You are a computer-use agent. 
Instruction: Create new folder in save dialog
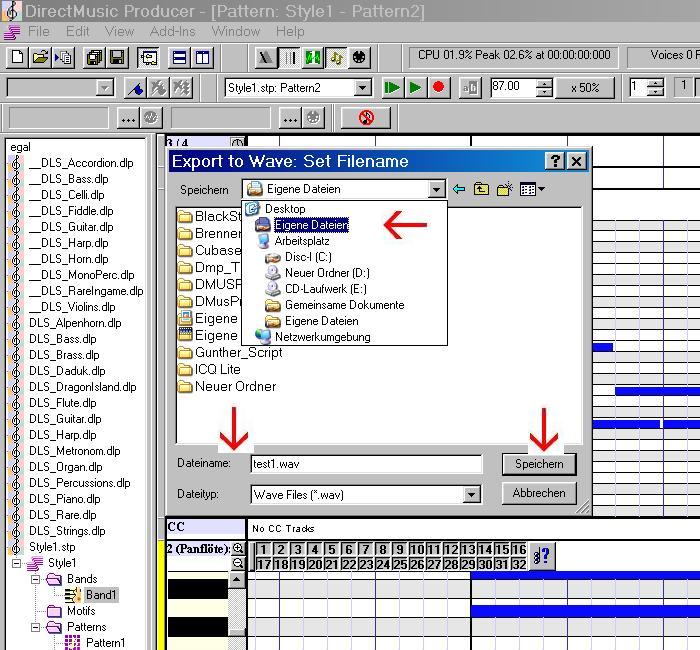tap(505, 189)
